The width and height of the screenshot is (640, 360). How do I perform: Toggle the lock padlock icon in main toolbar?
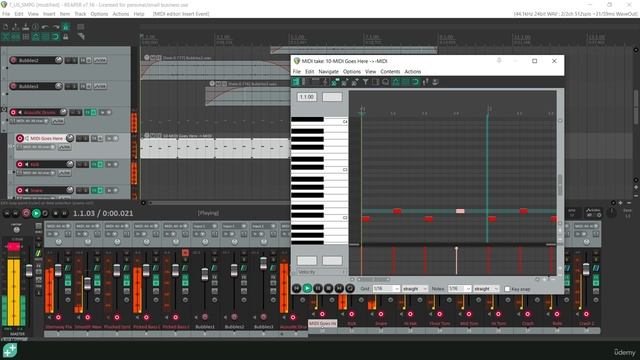66,37
